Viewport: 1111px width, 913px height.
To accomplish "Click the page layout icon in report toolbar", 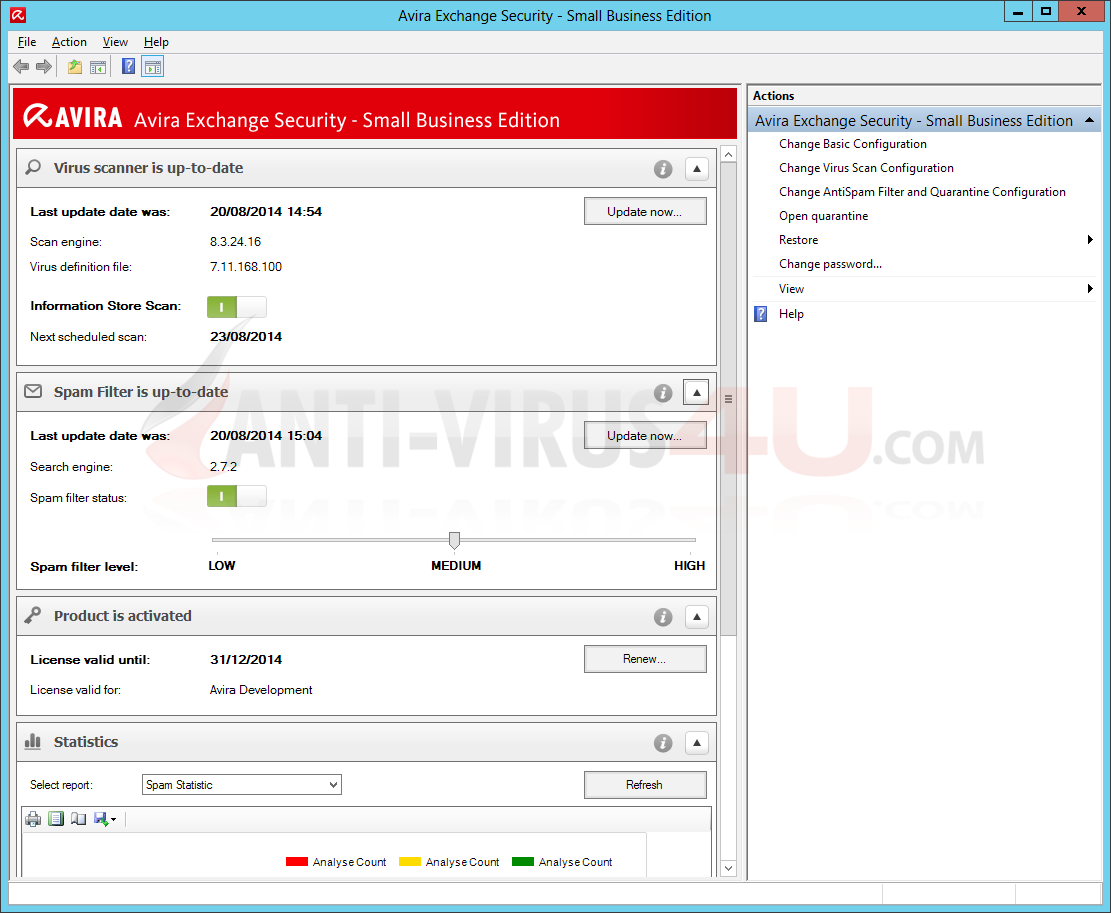I will point(56,819).
